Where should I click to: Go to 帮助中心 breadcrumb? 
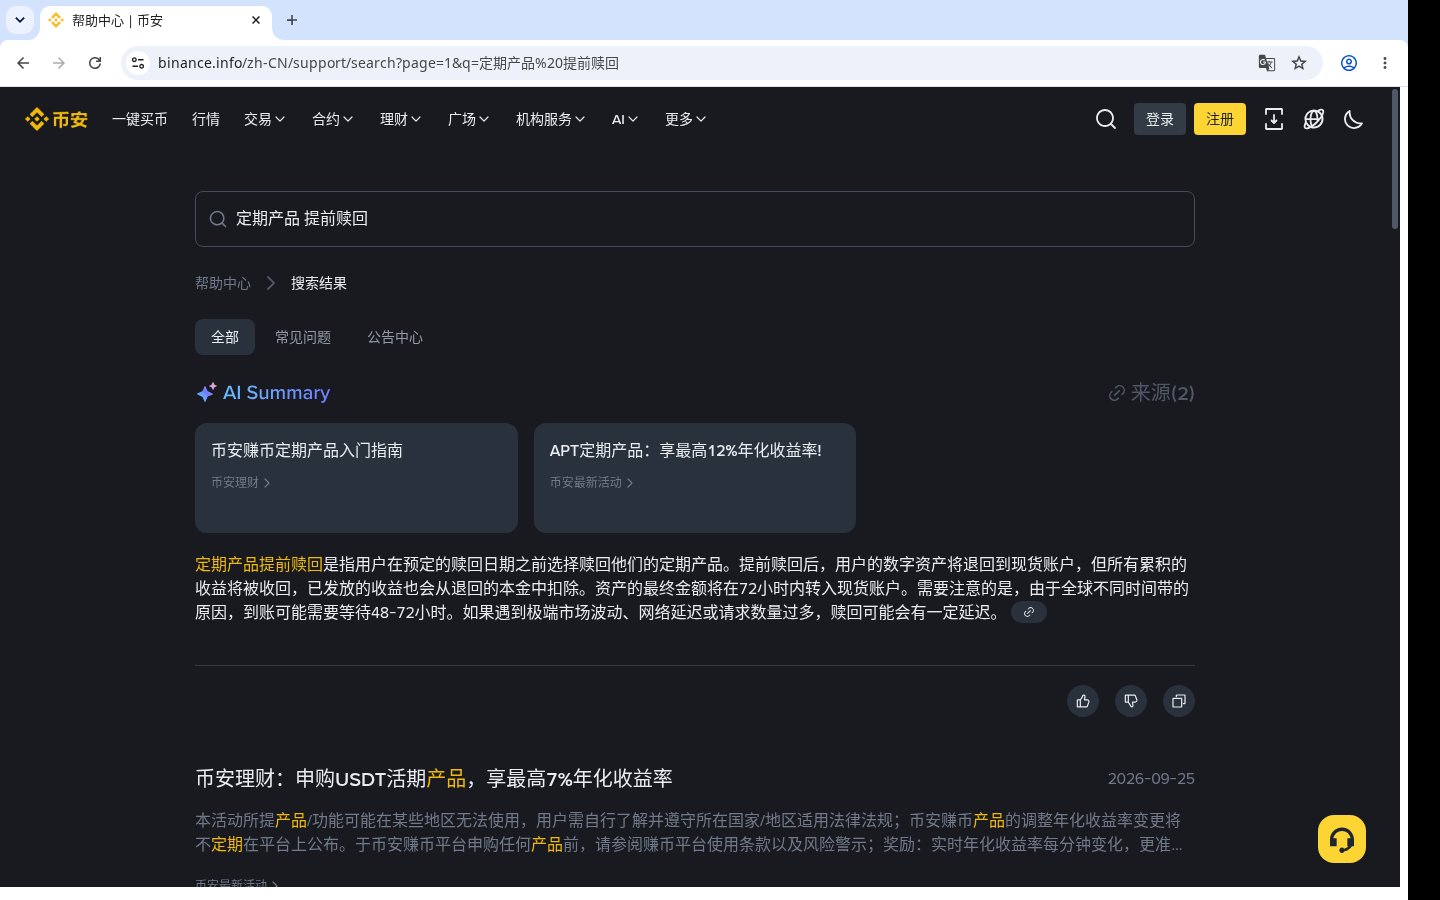click(x=223, y=283)
